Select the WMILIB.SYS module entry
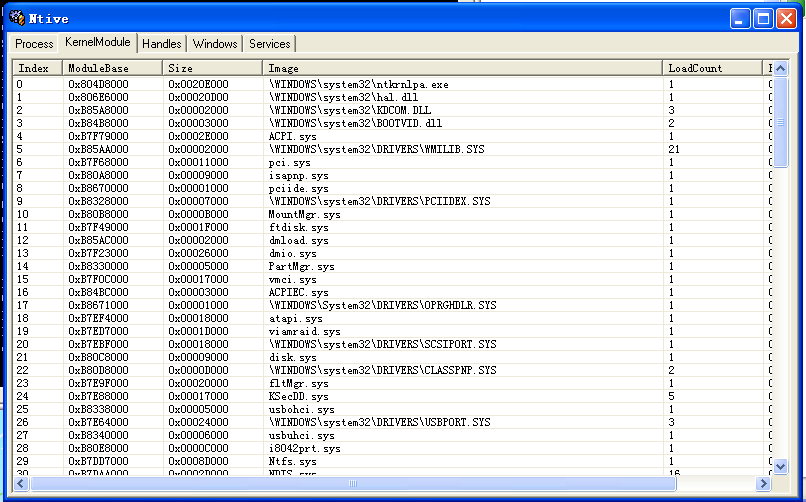This screenshot has height=502, width=806. [x=392, y=149]
